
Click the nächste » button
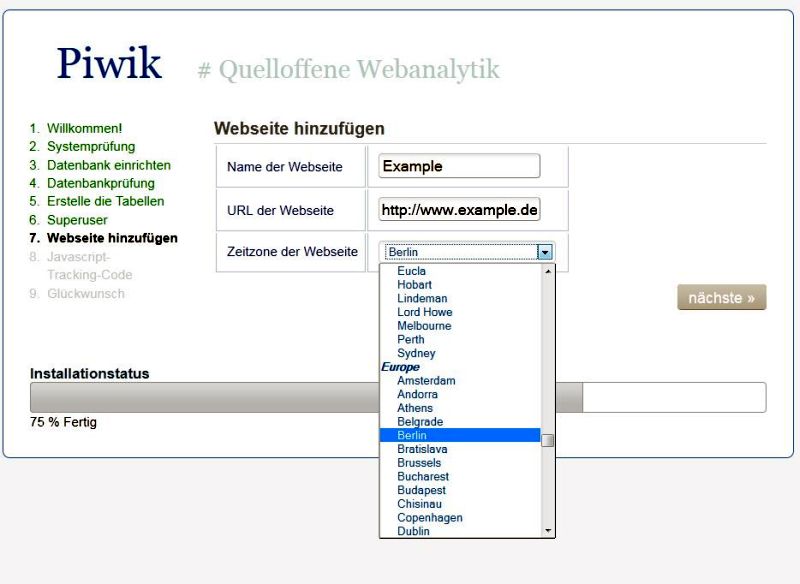click(721, 297)
